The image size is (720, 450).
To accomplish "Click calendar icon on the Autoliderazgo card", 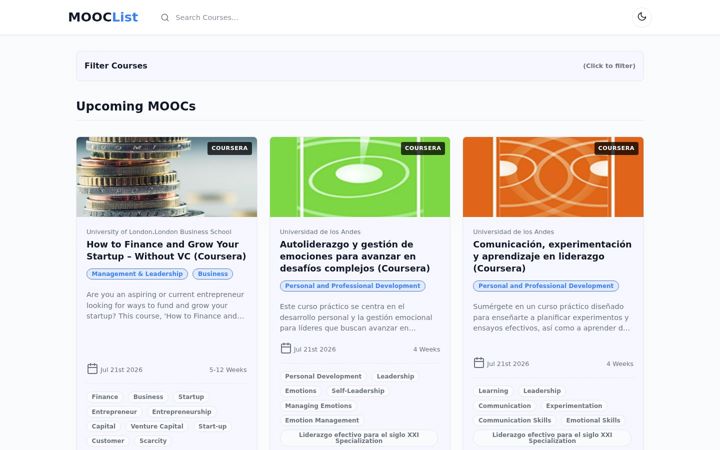I will coord(286,349).
